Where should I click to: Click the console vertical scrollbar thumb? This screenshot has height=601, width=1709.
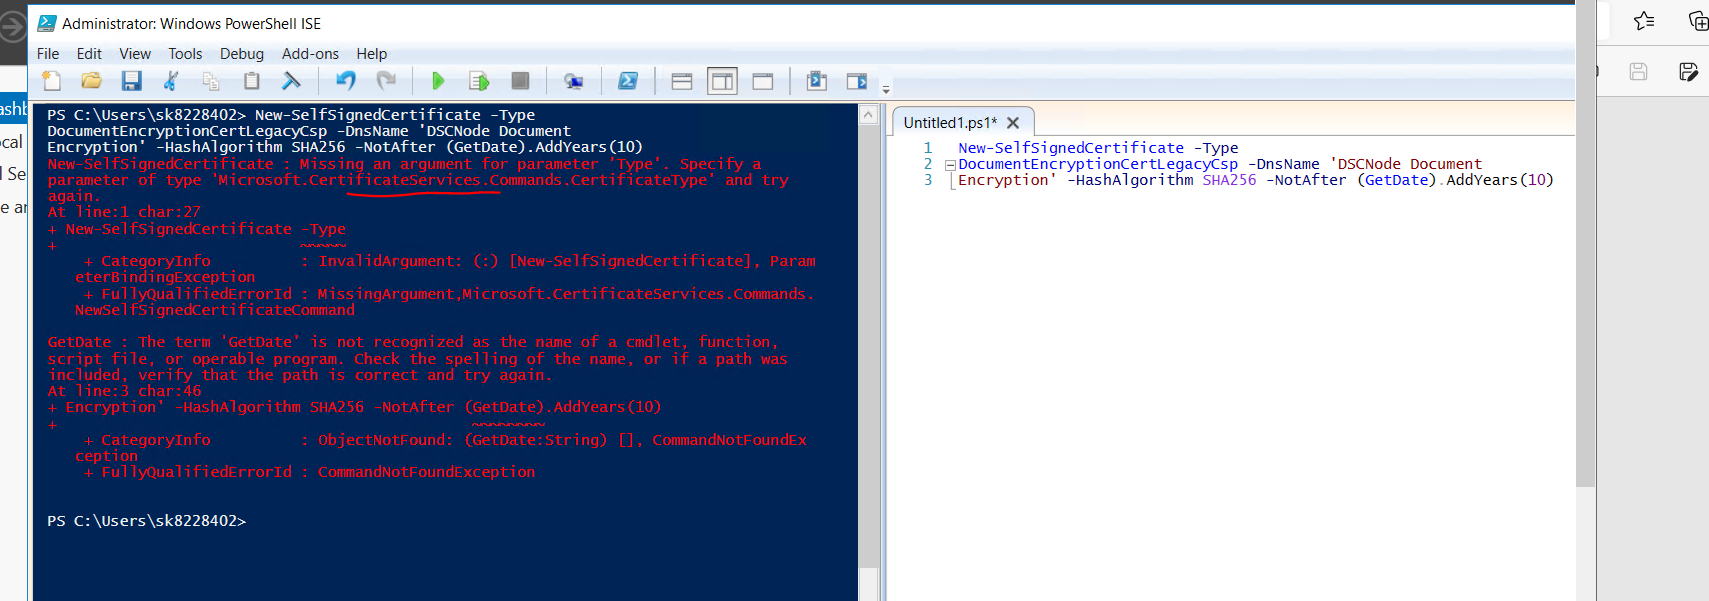(868, 346)
